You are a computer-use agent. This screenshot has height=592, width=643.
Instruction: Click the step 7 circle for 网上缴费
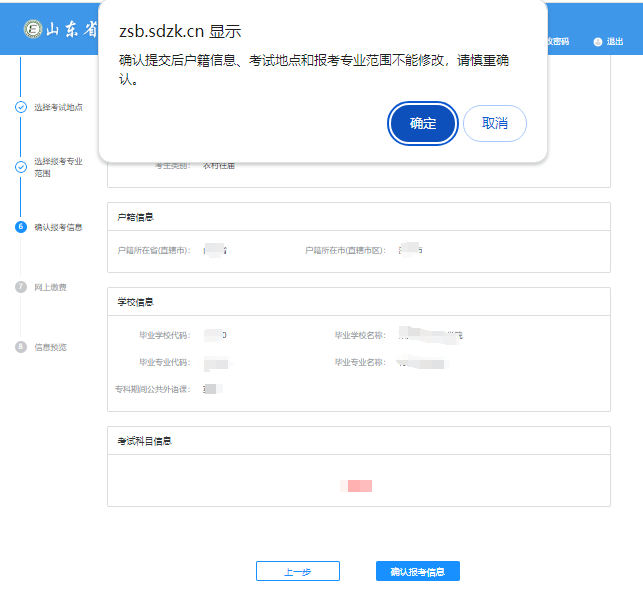(x=21, y=287)
